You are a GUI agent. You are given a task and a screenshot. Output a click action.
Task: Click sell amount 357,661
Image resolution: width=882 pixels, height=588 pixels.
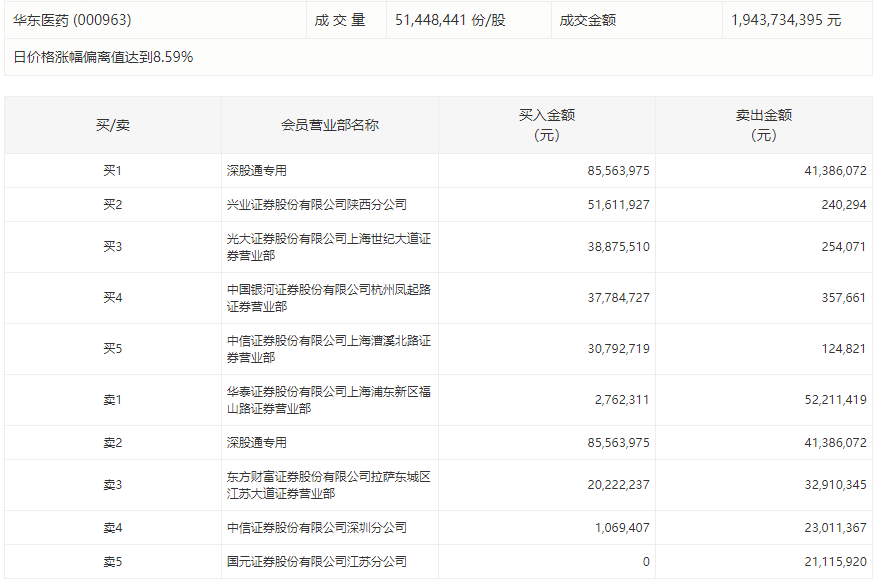(x=844, y=297)
